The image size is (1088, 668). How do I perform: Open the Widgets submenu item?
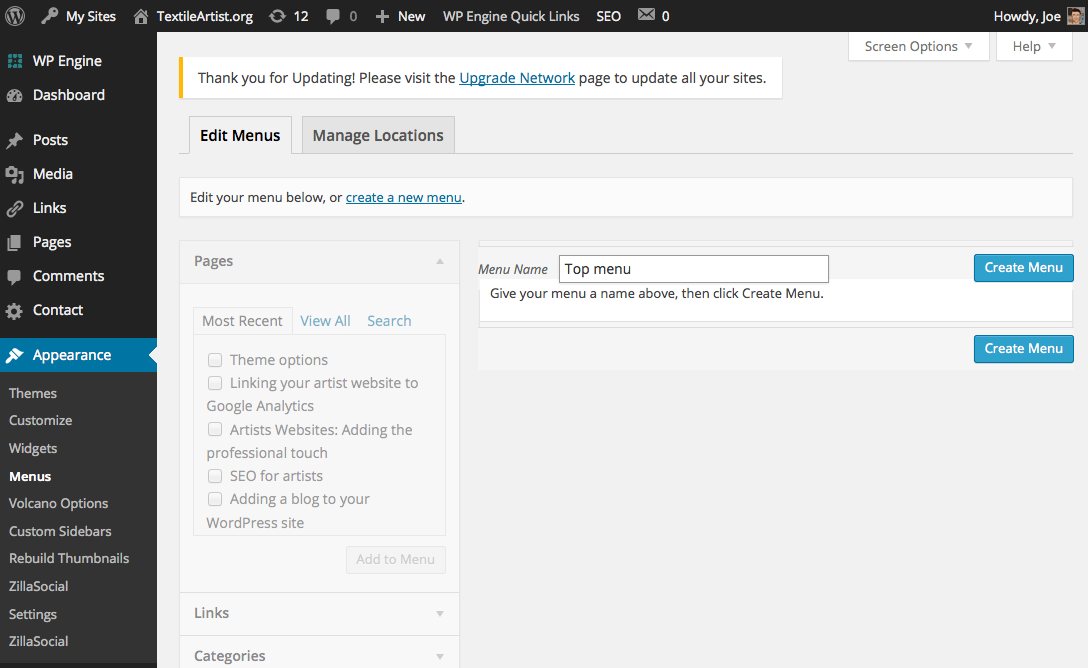point(33,449)
